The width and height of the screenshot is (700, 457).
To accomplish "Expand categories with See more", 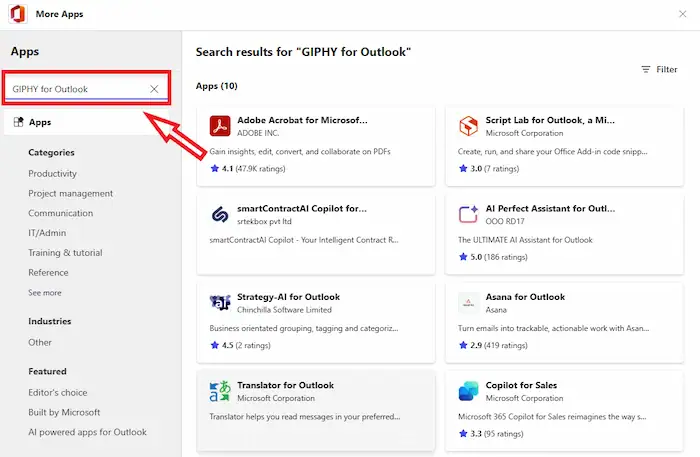I will point(45,293).
